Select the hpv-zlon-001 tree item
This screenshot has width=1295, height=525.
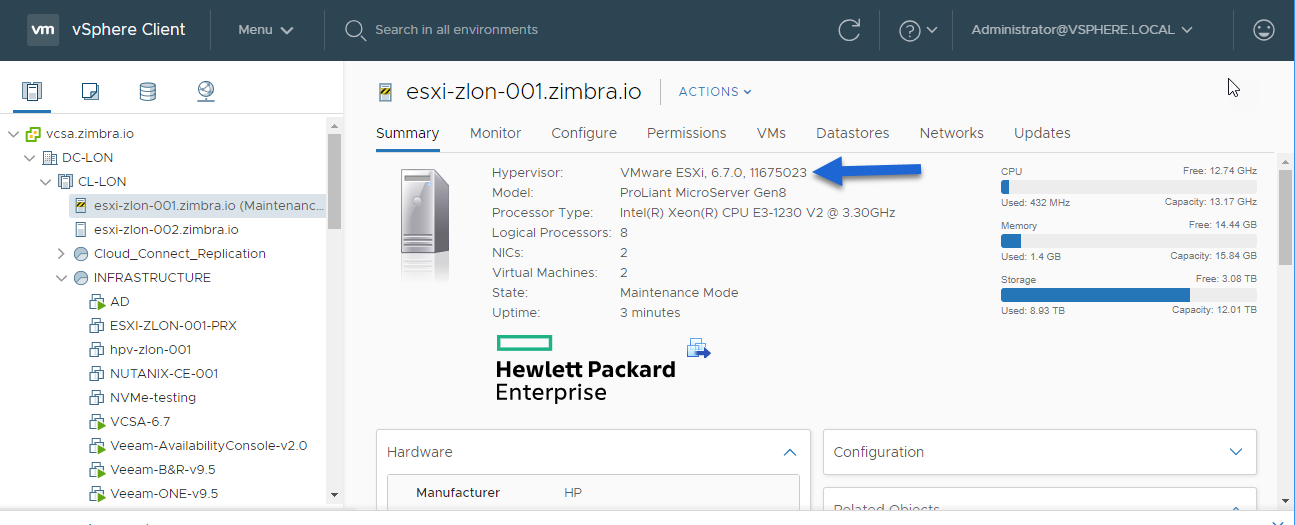coord(150,350)
